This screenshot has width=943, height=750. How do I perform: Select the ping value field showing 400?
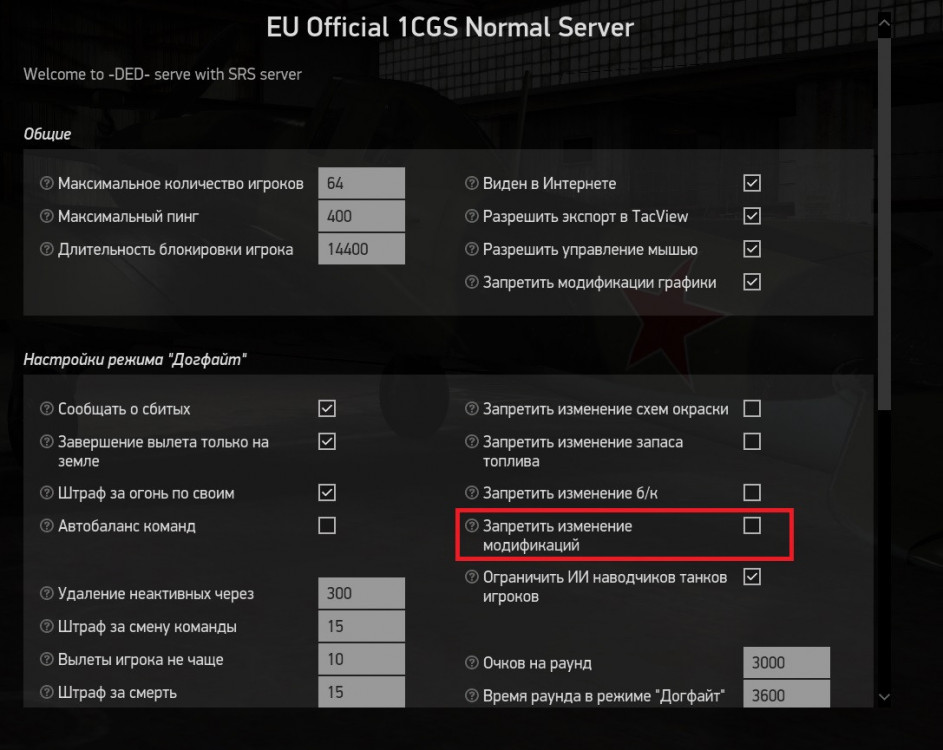point(361,216)
